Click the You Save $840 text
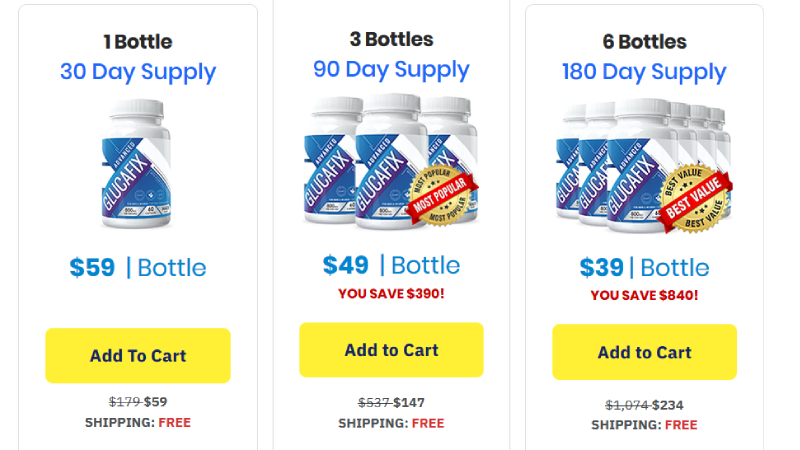 644,295
